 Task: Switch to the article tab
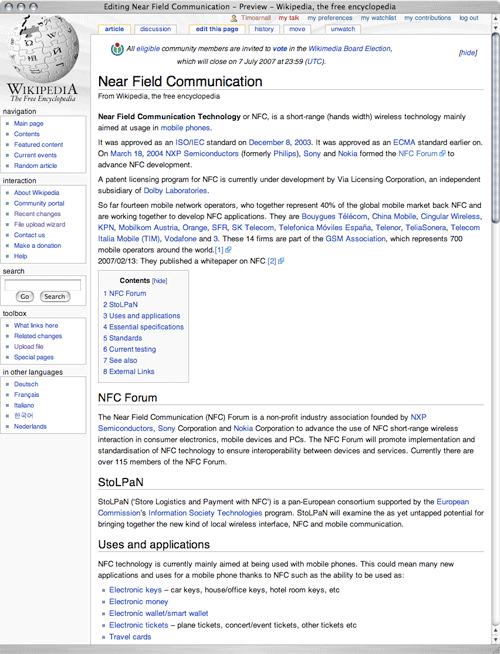click(x=114, y=29)
